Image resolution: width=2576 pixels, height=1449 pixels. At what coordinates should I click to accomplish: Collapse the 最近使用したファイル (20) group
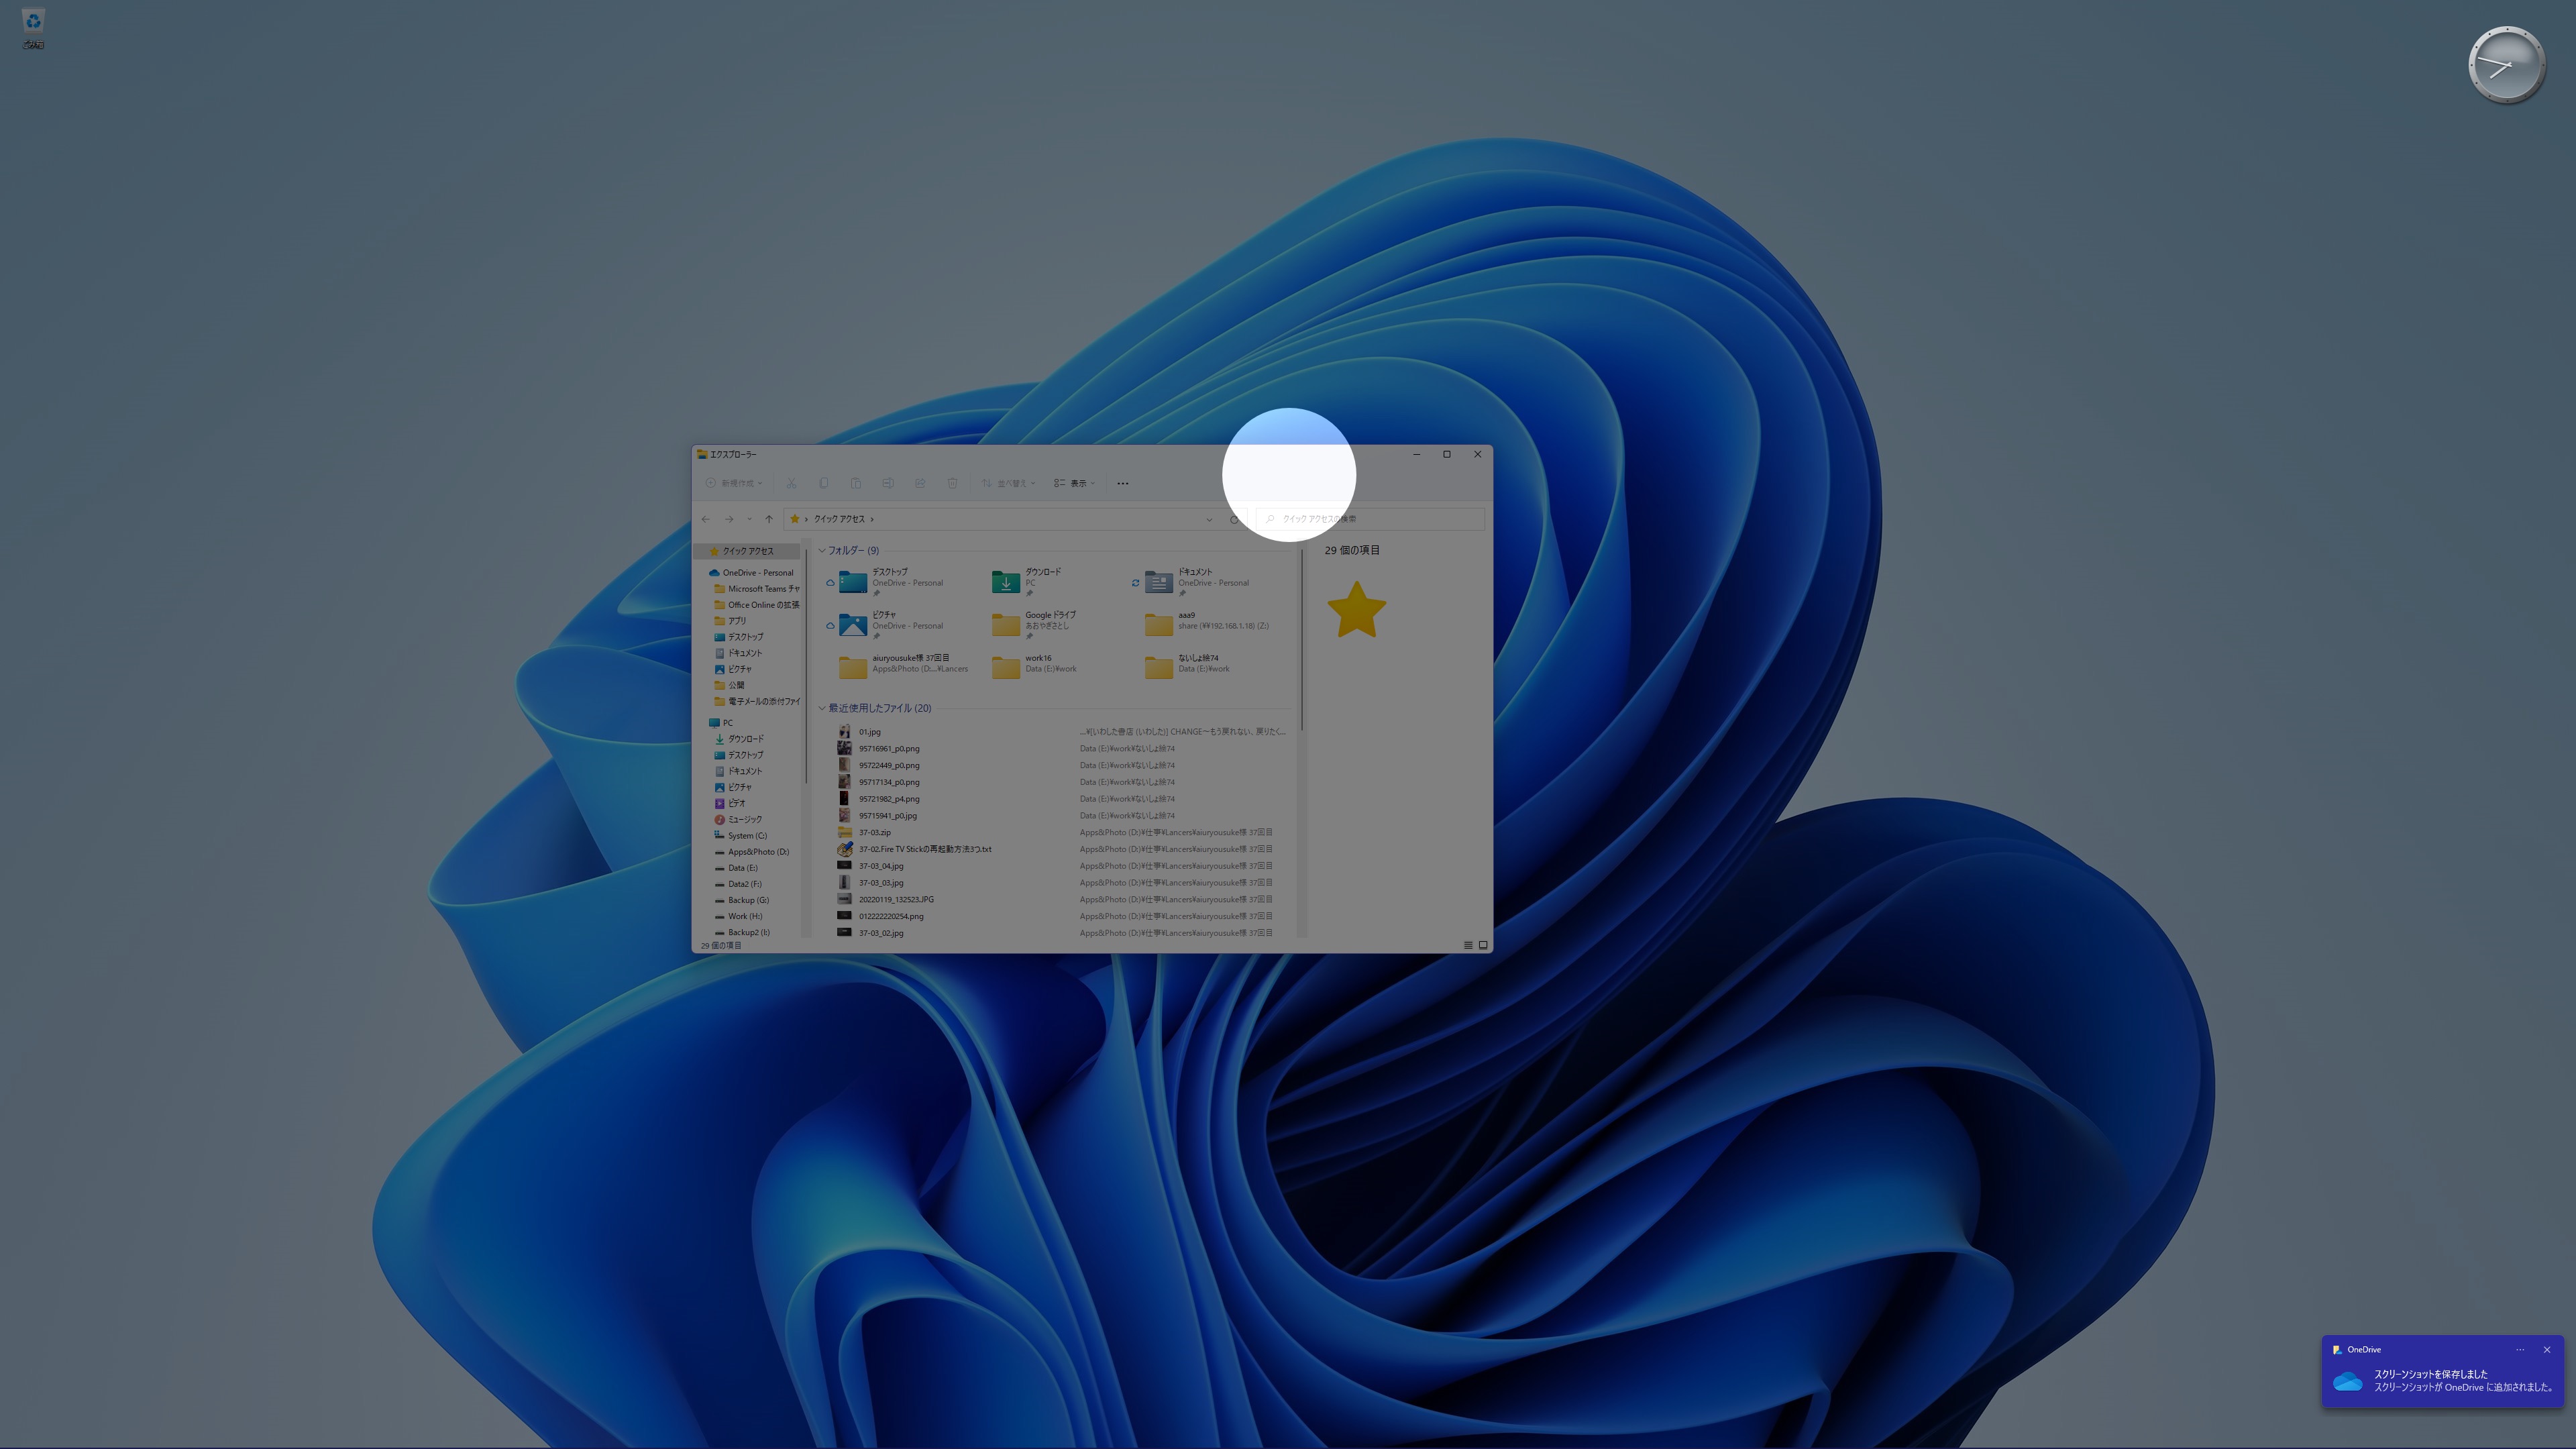(x=822, y=708)
